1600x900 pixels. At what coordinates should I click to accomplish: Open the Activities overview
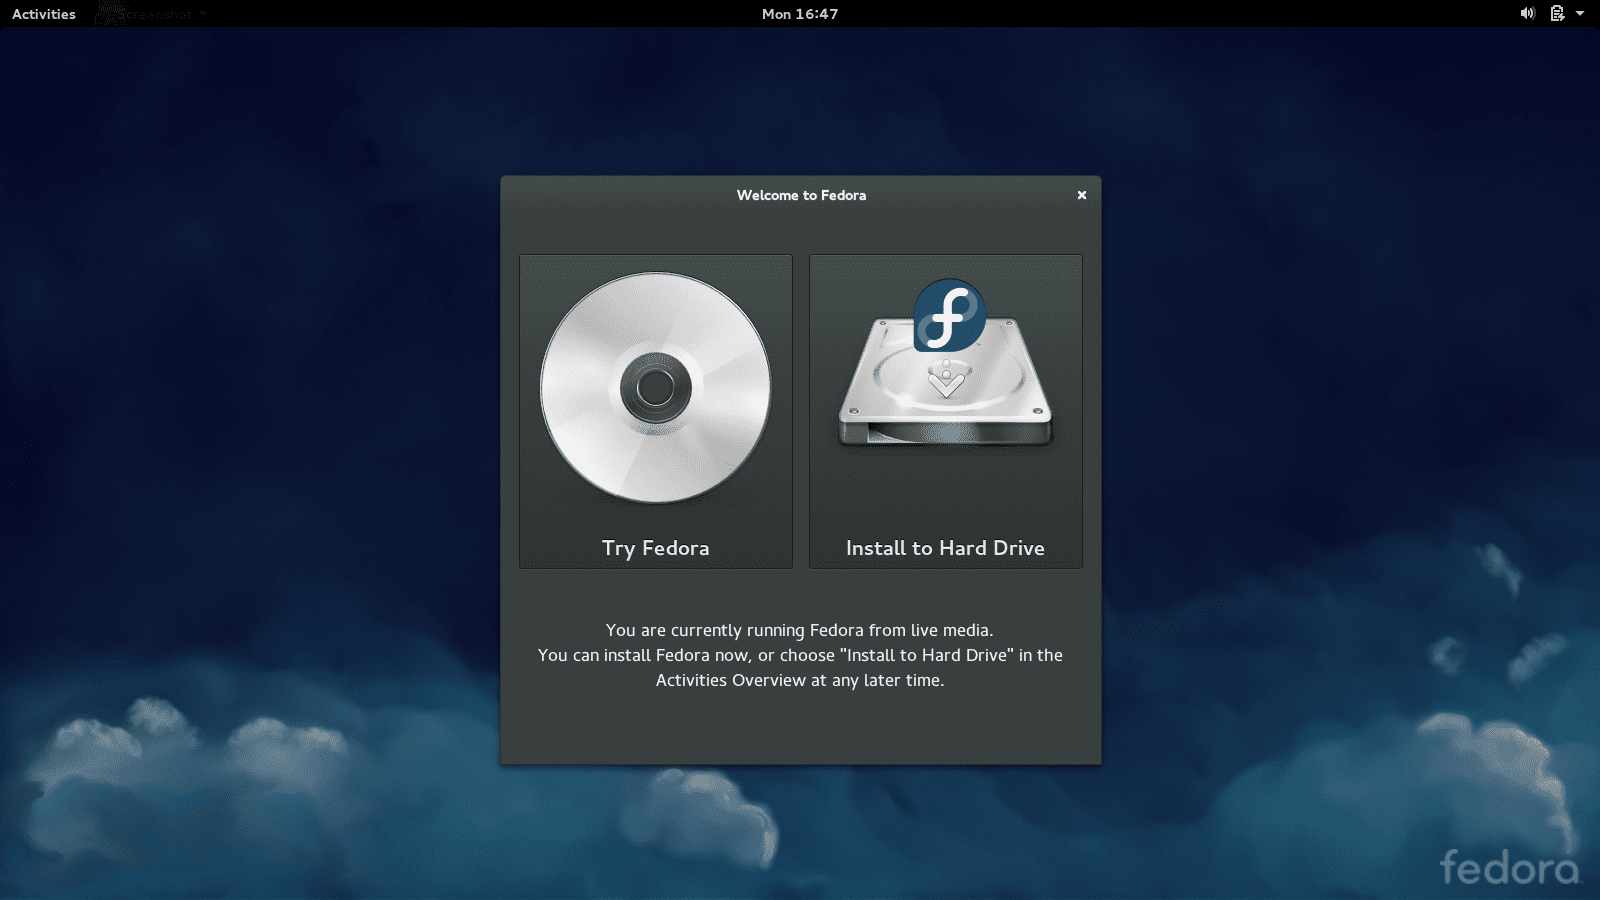[x=44, y=14]
